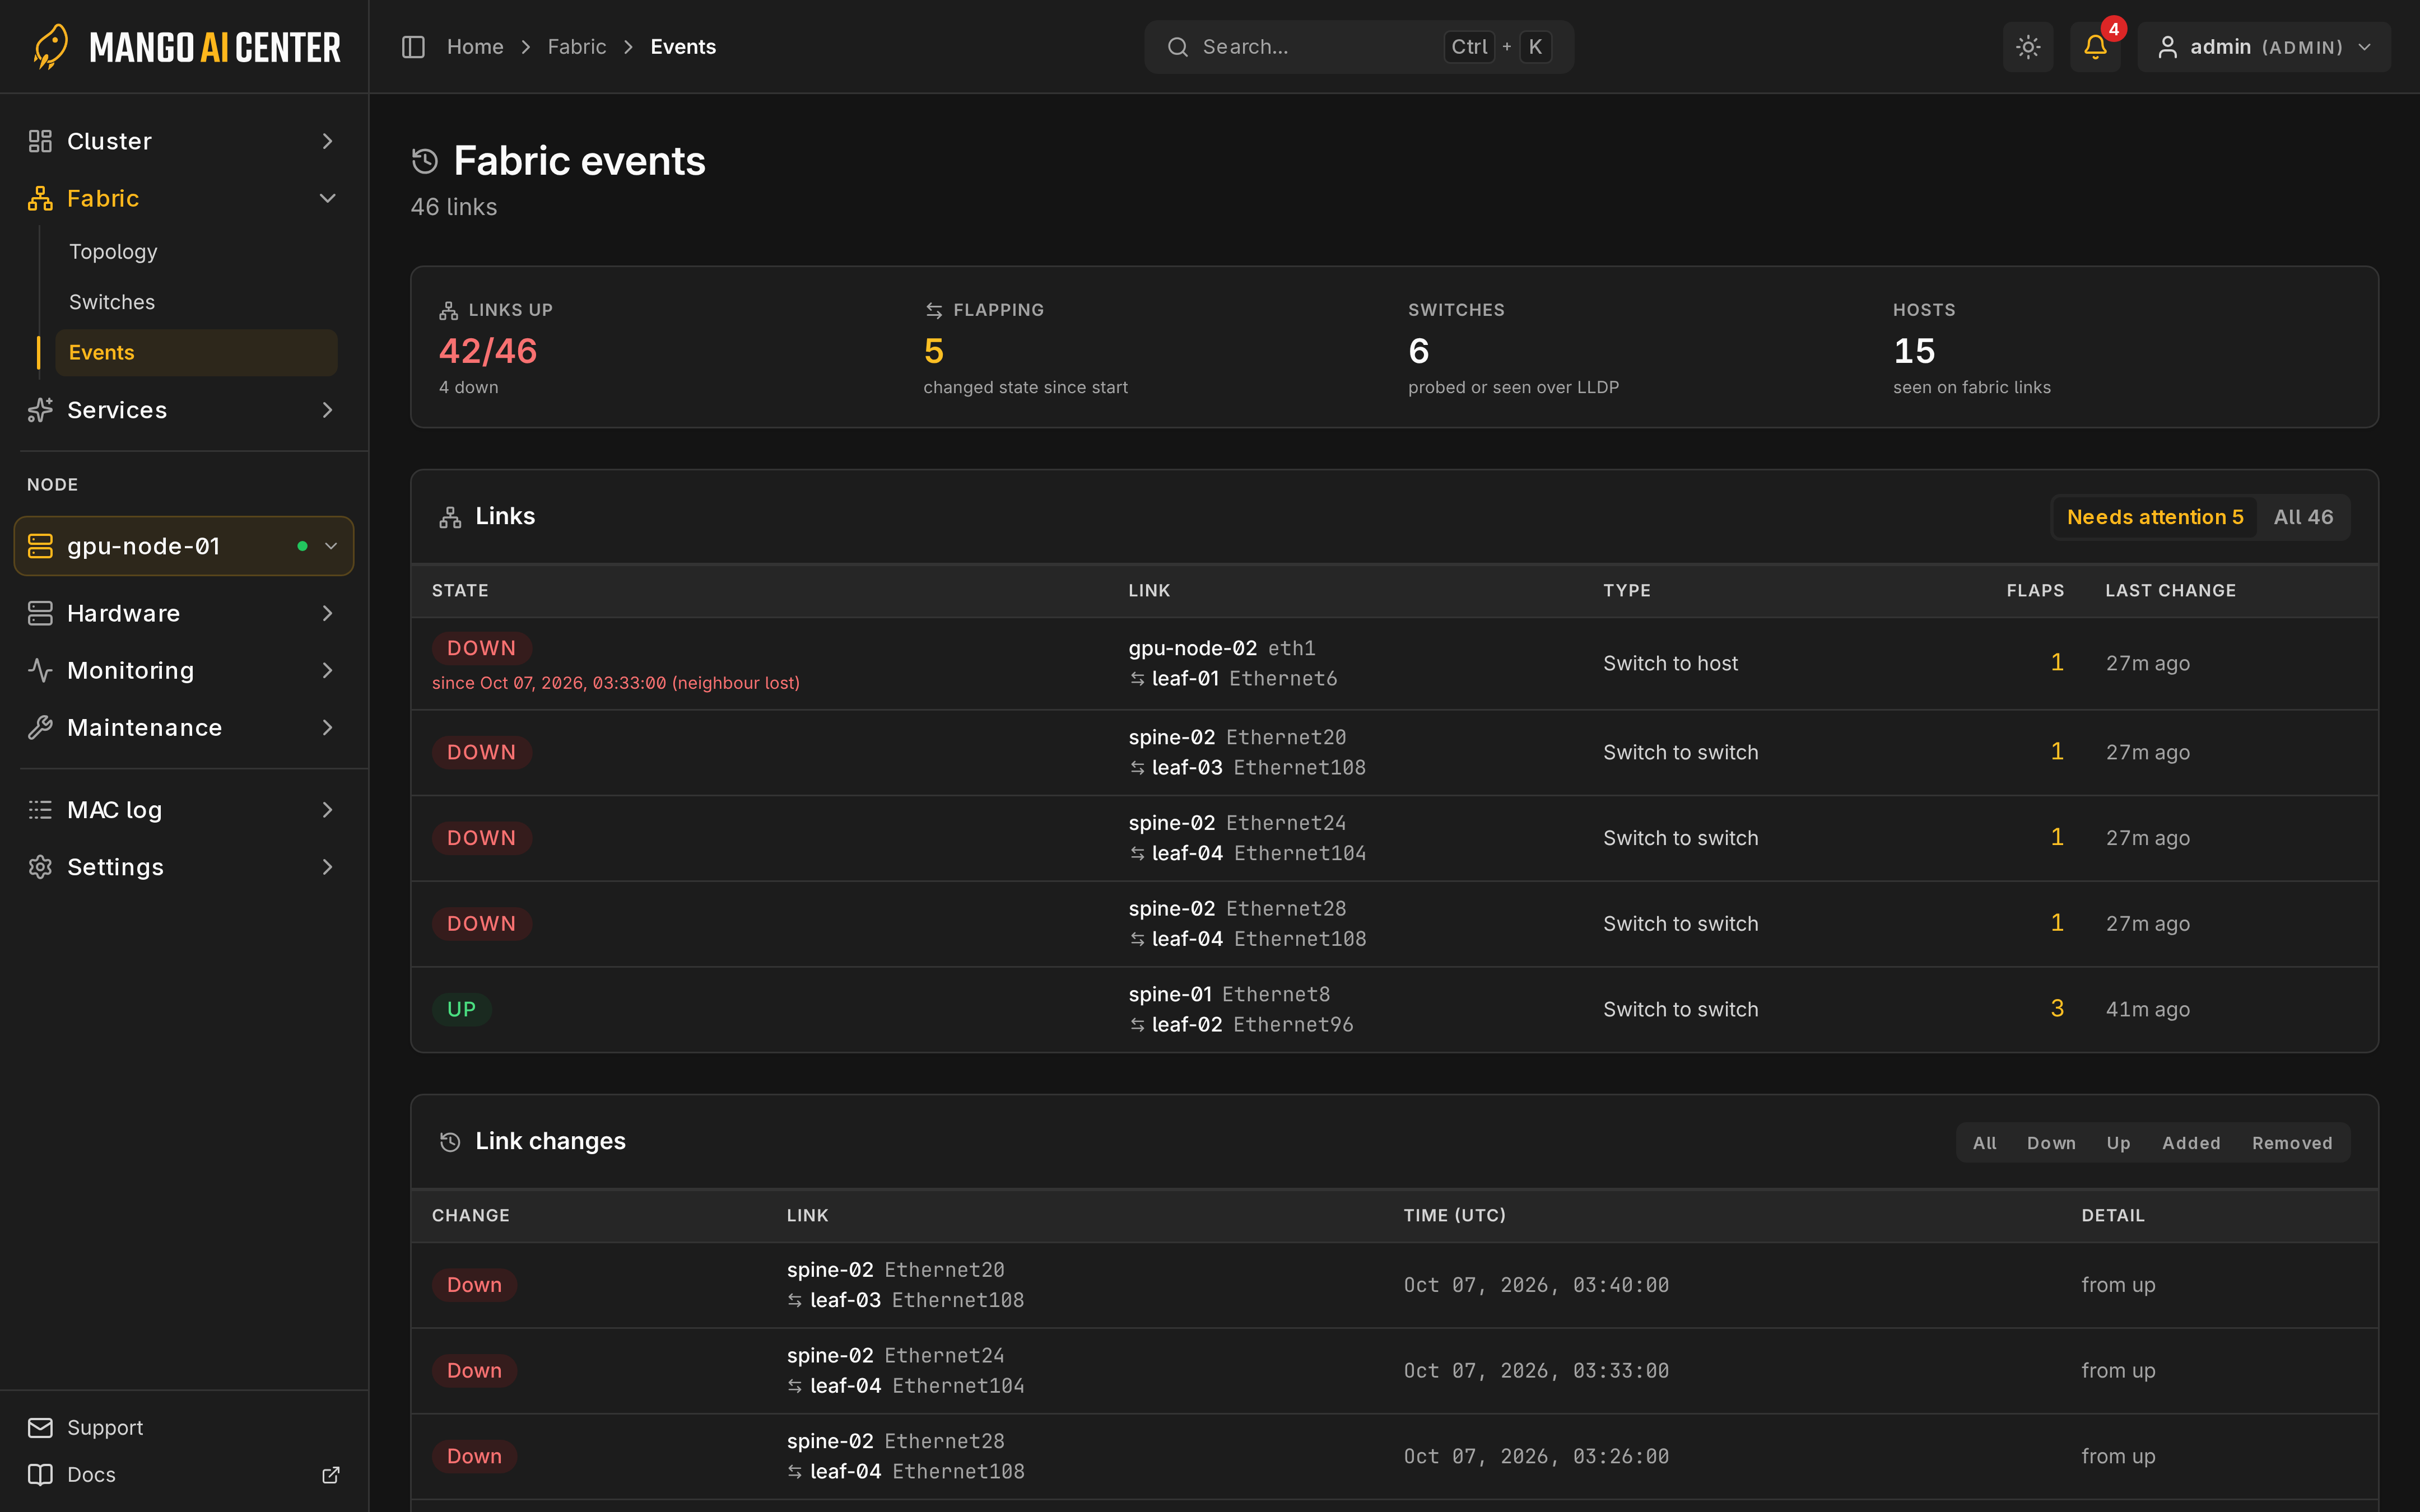
Task: Click the Mango AI Center rocket logo
Action: pos(50,46)
